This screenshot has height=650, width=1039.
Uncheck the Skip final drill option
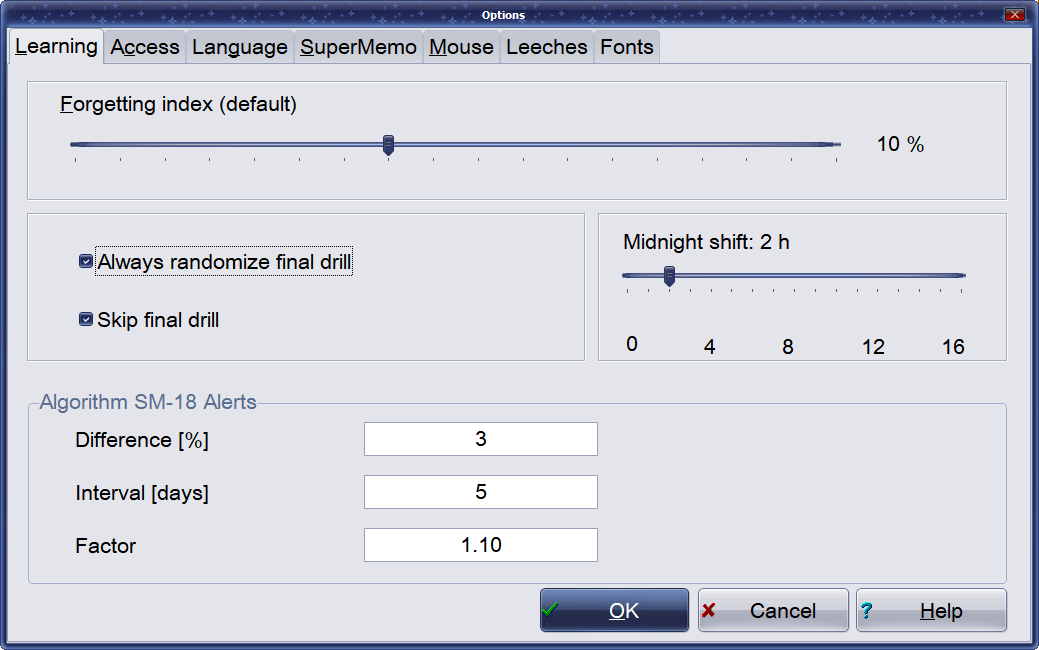86,321
